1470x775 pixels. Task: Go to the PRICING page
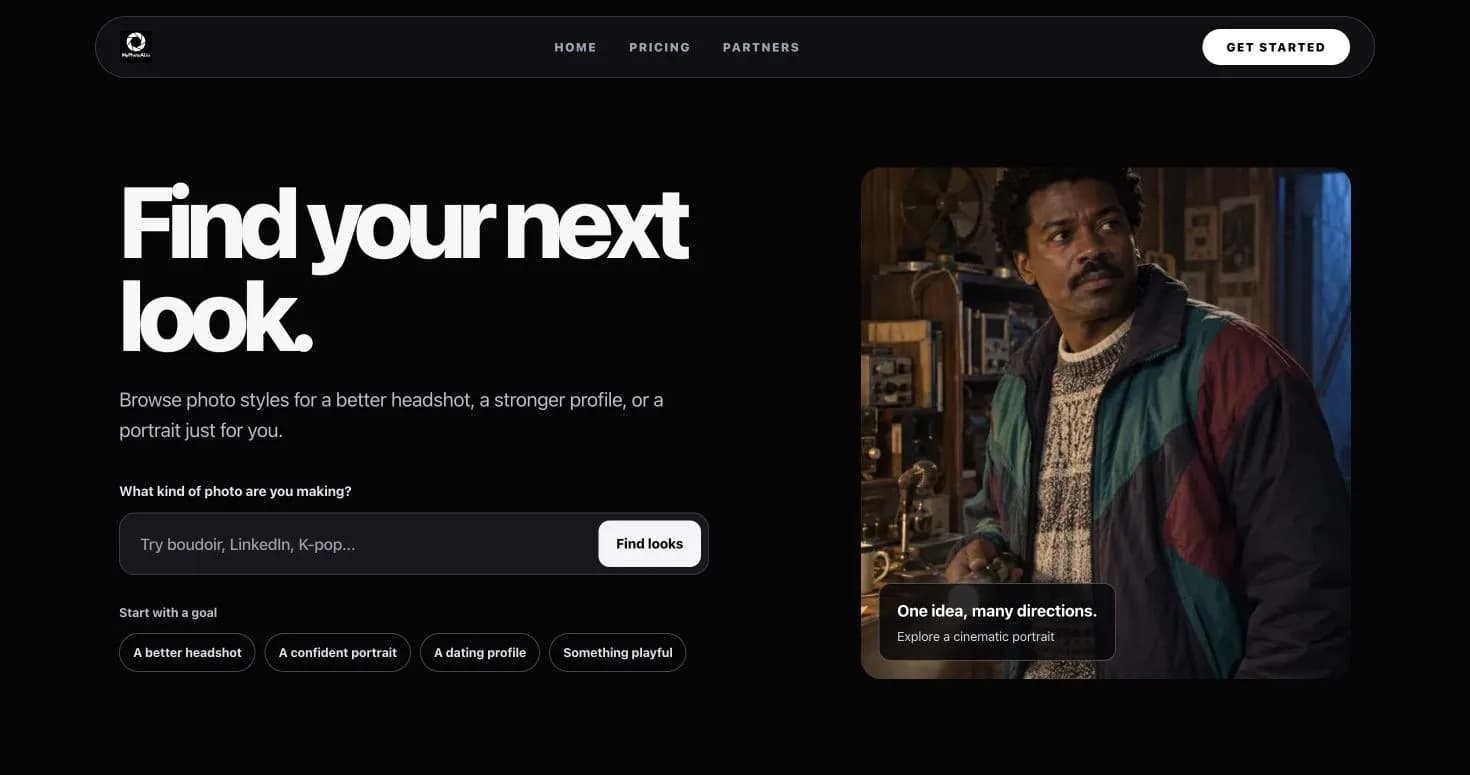659,47
